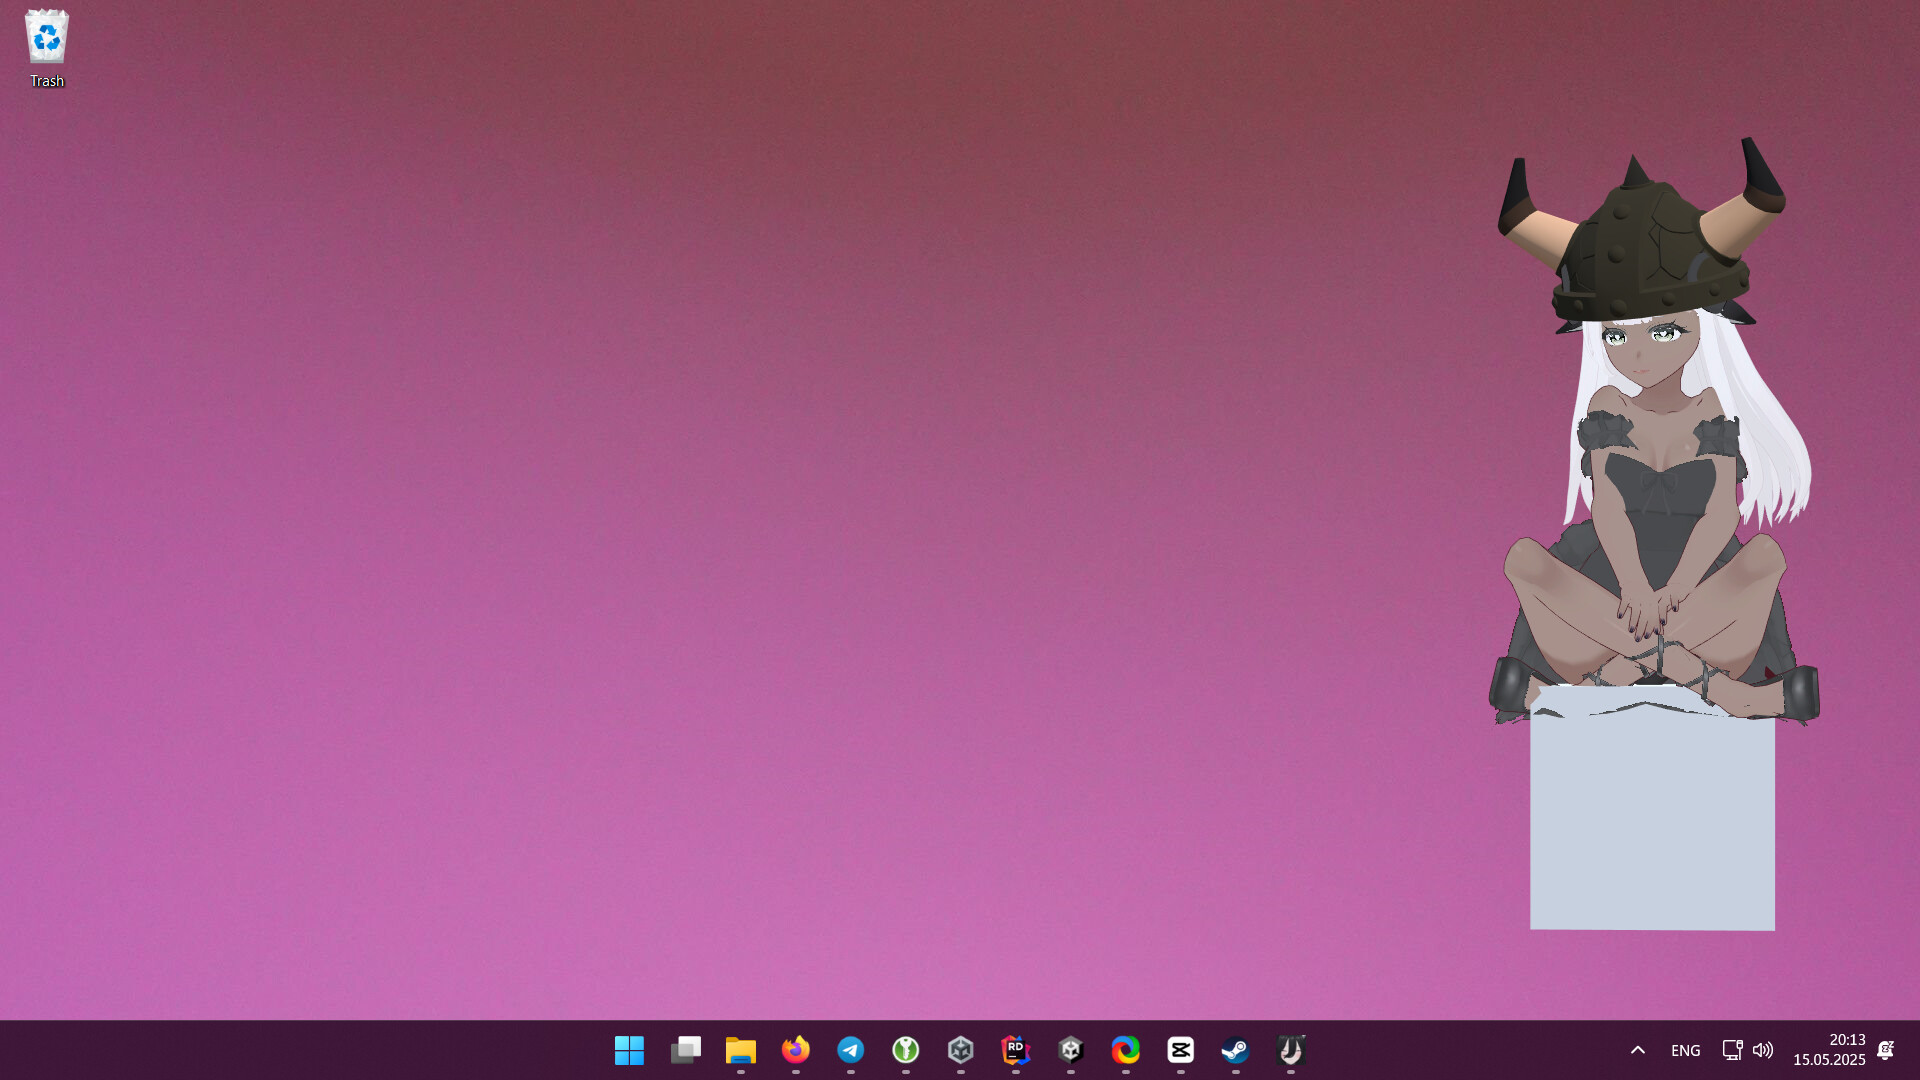The image size is (1920, 1080).
Task: Toggle Do Not Disturb notification bell
Action: point(1886,1050)
